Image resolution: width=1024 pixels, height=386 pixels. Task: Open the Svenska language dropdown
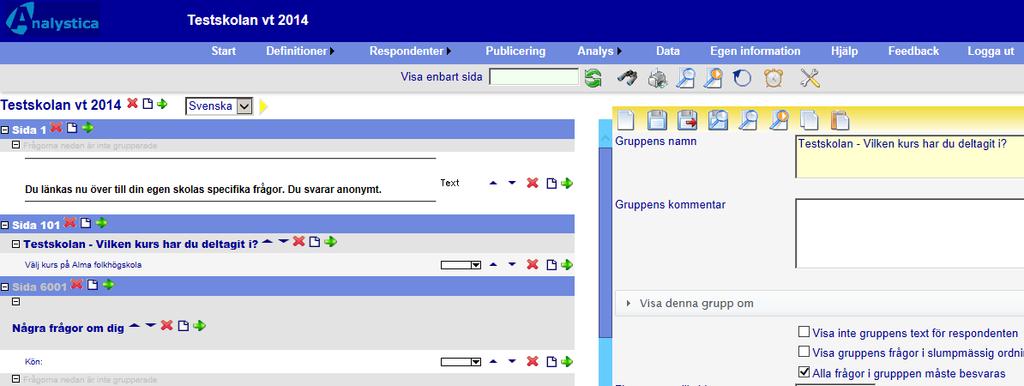click(x=219, y=106)
